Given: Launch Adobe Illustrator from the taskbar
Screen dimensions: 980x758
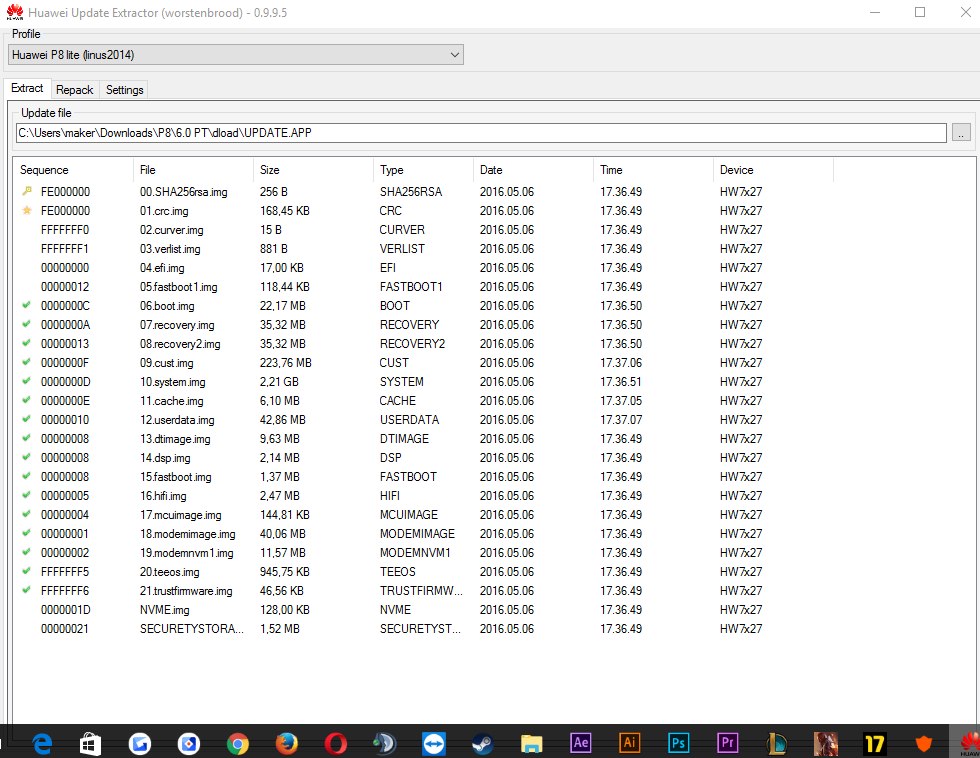Looking at the screenshot, I should point(629,742).
